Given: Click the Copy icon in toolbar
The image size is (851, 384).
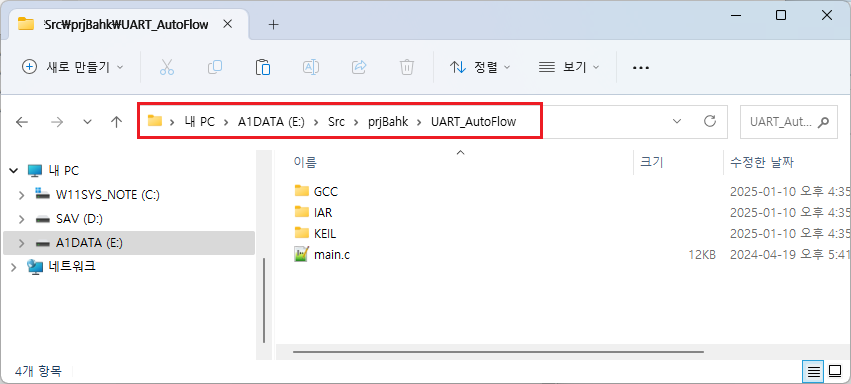Looking at the screenshot, I should pyautogui.click(x=215, y=67).
